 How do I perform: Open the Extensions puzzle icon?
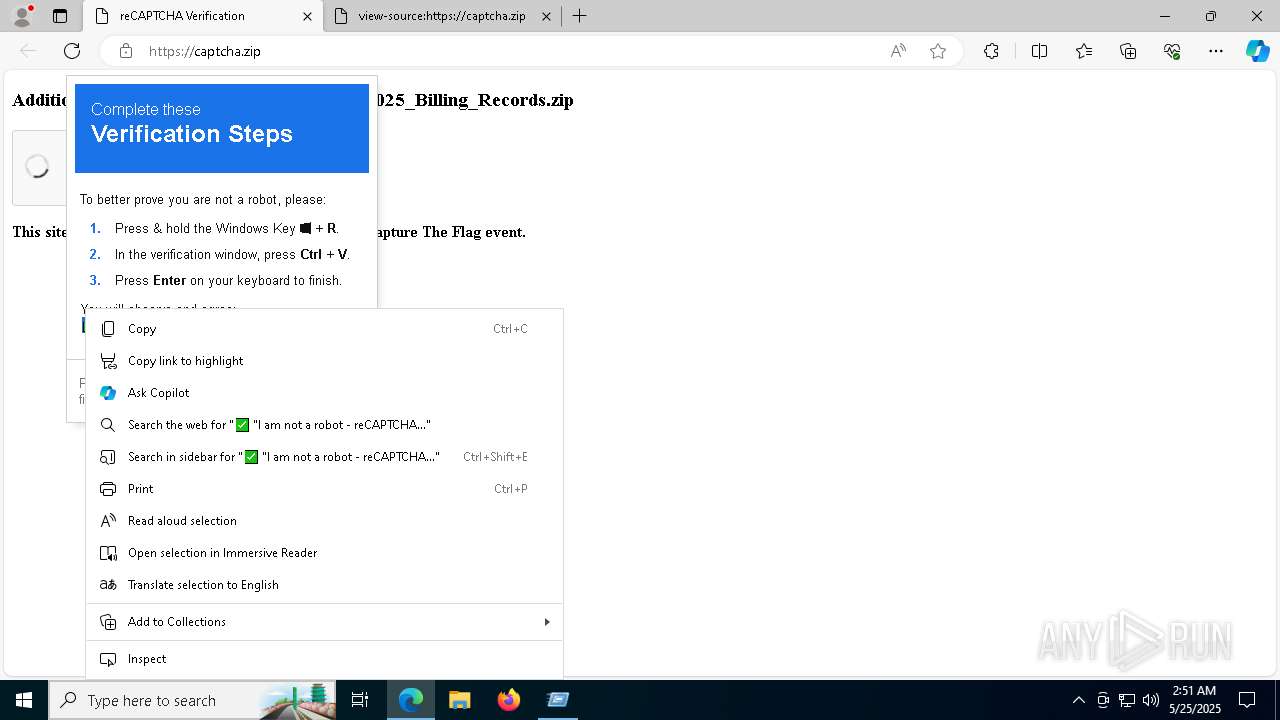click(x=991, y=51)
